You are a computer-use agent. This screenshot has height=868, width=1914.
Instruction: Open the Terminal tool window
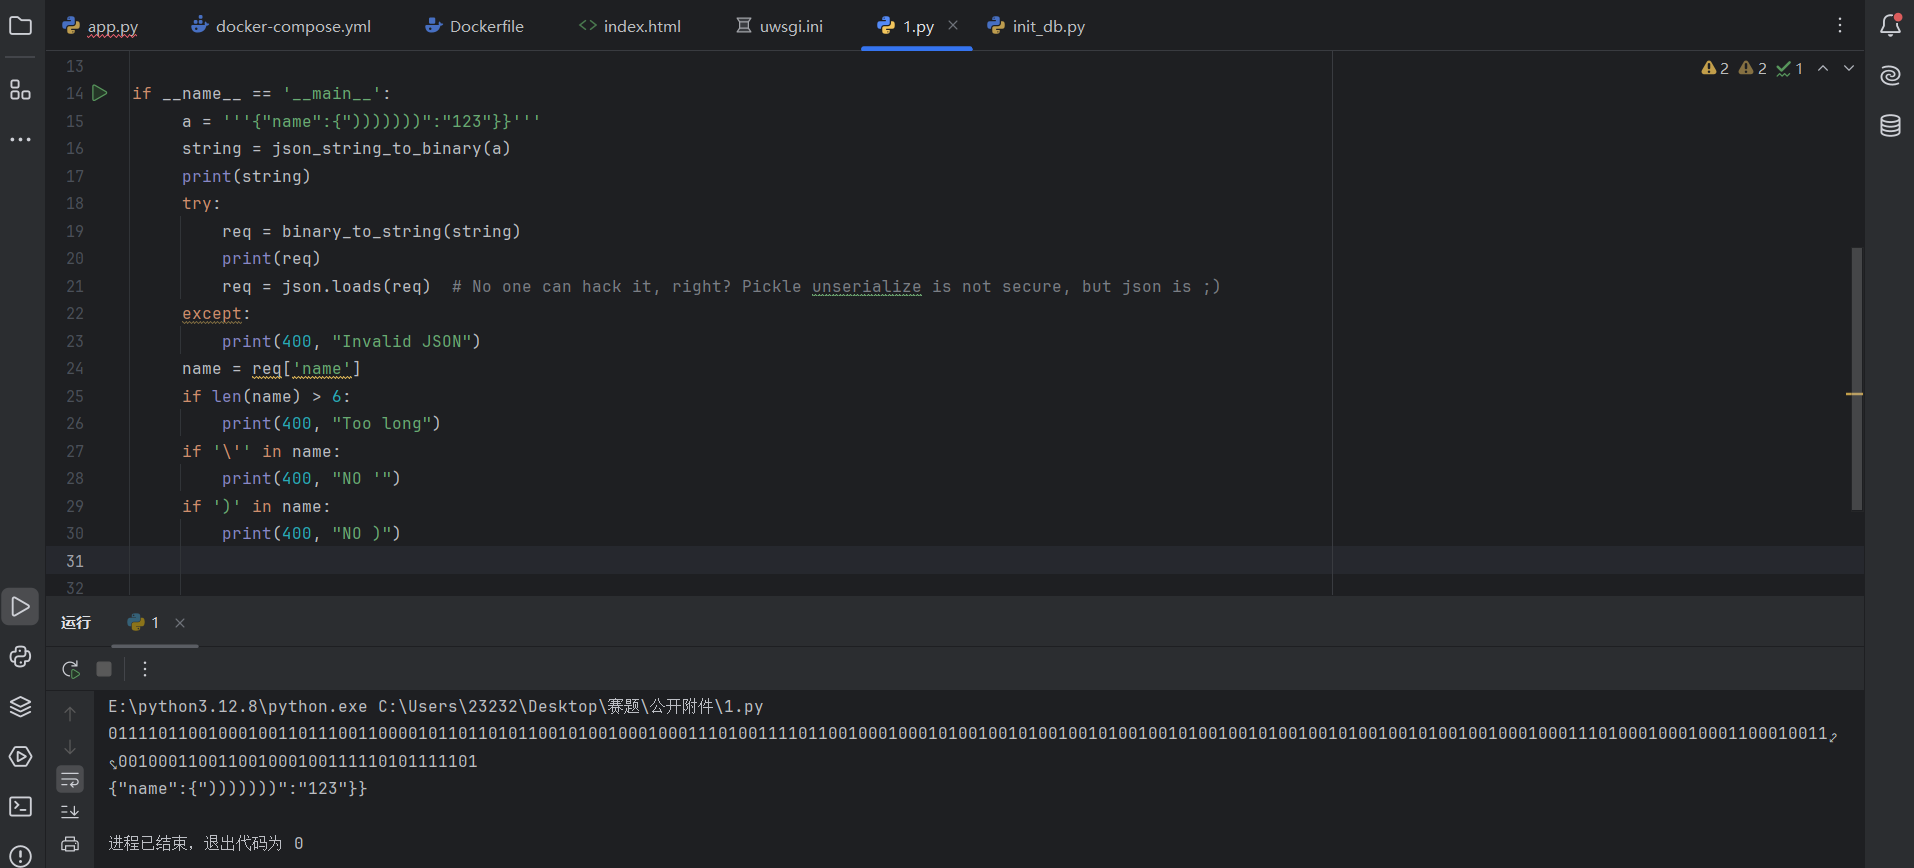20,807
